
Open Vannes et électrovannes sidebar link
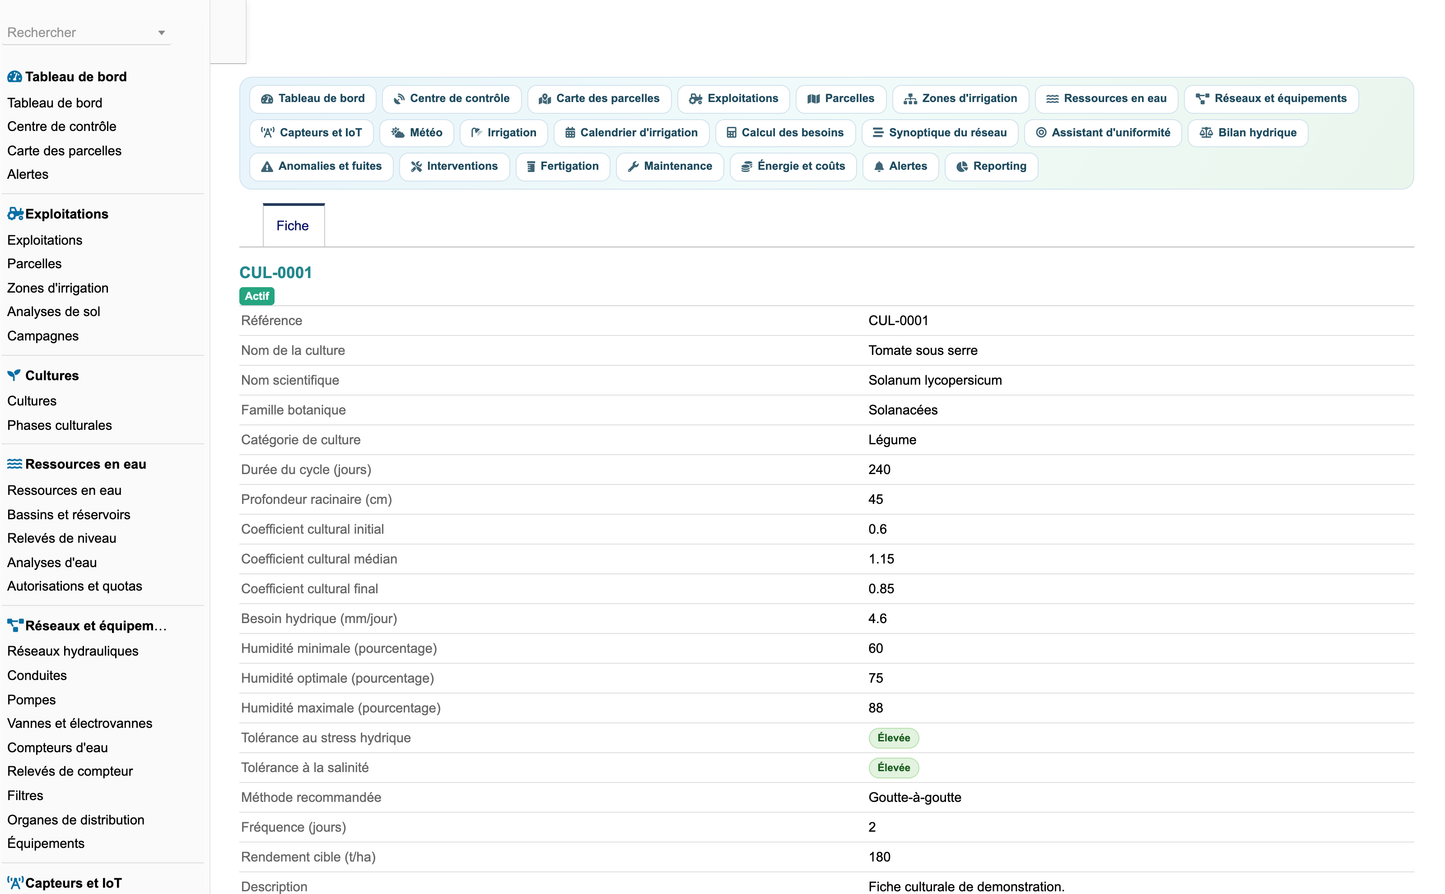pos(80,723)
